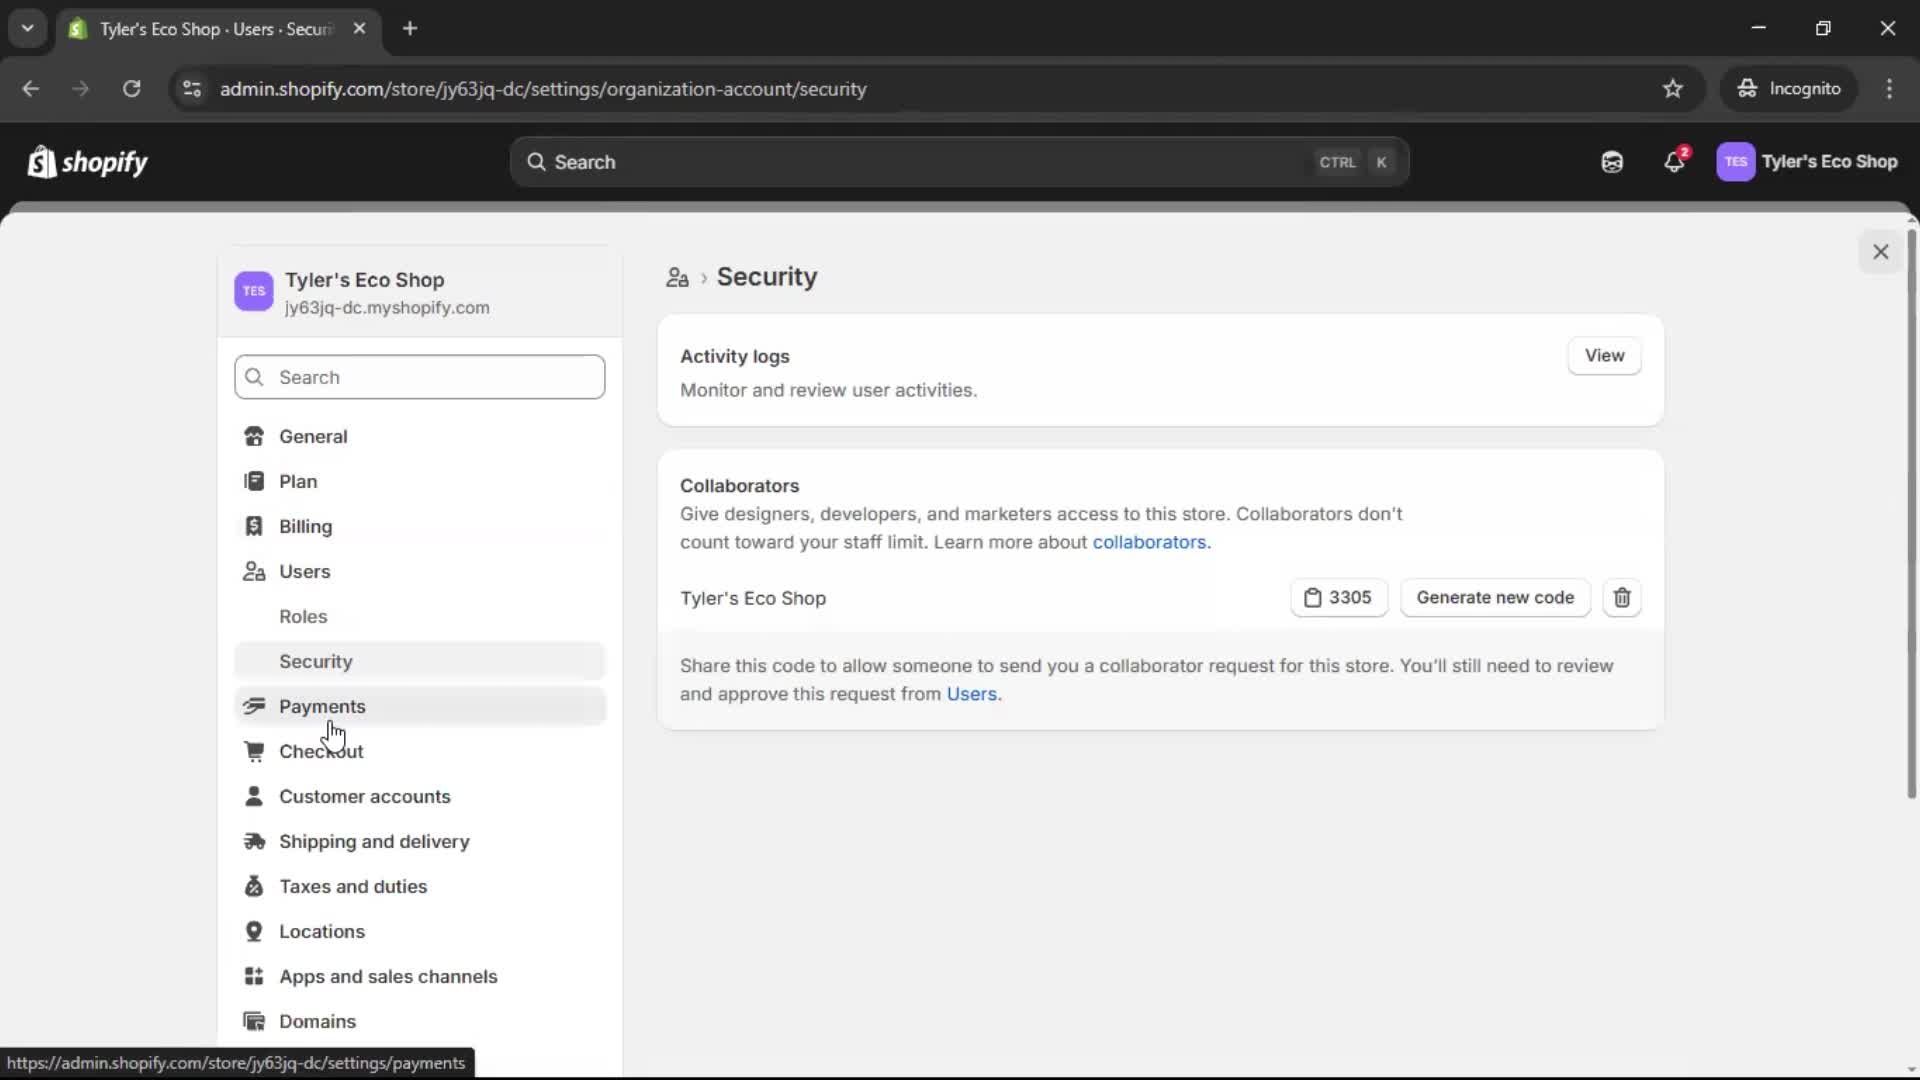Click View for Activity logs
This screenshot has height=1080, width=1920.
point(1605,355)
